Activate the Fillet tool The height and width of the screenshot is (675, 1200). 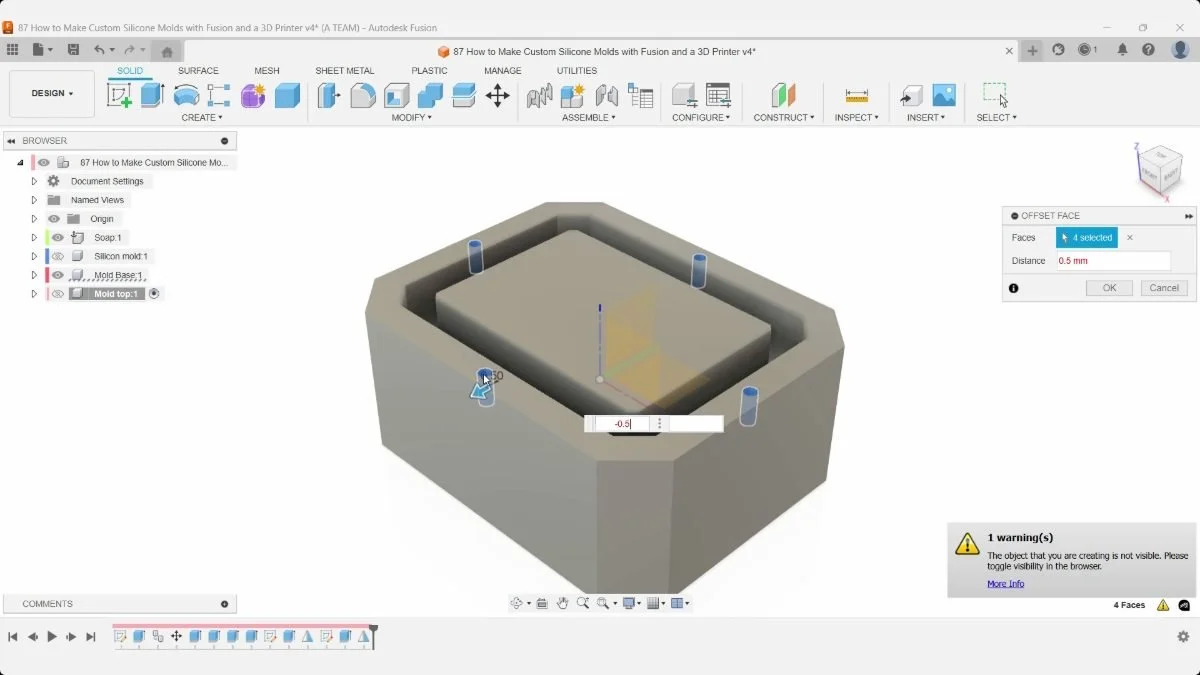(363, 95)
